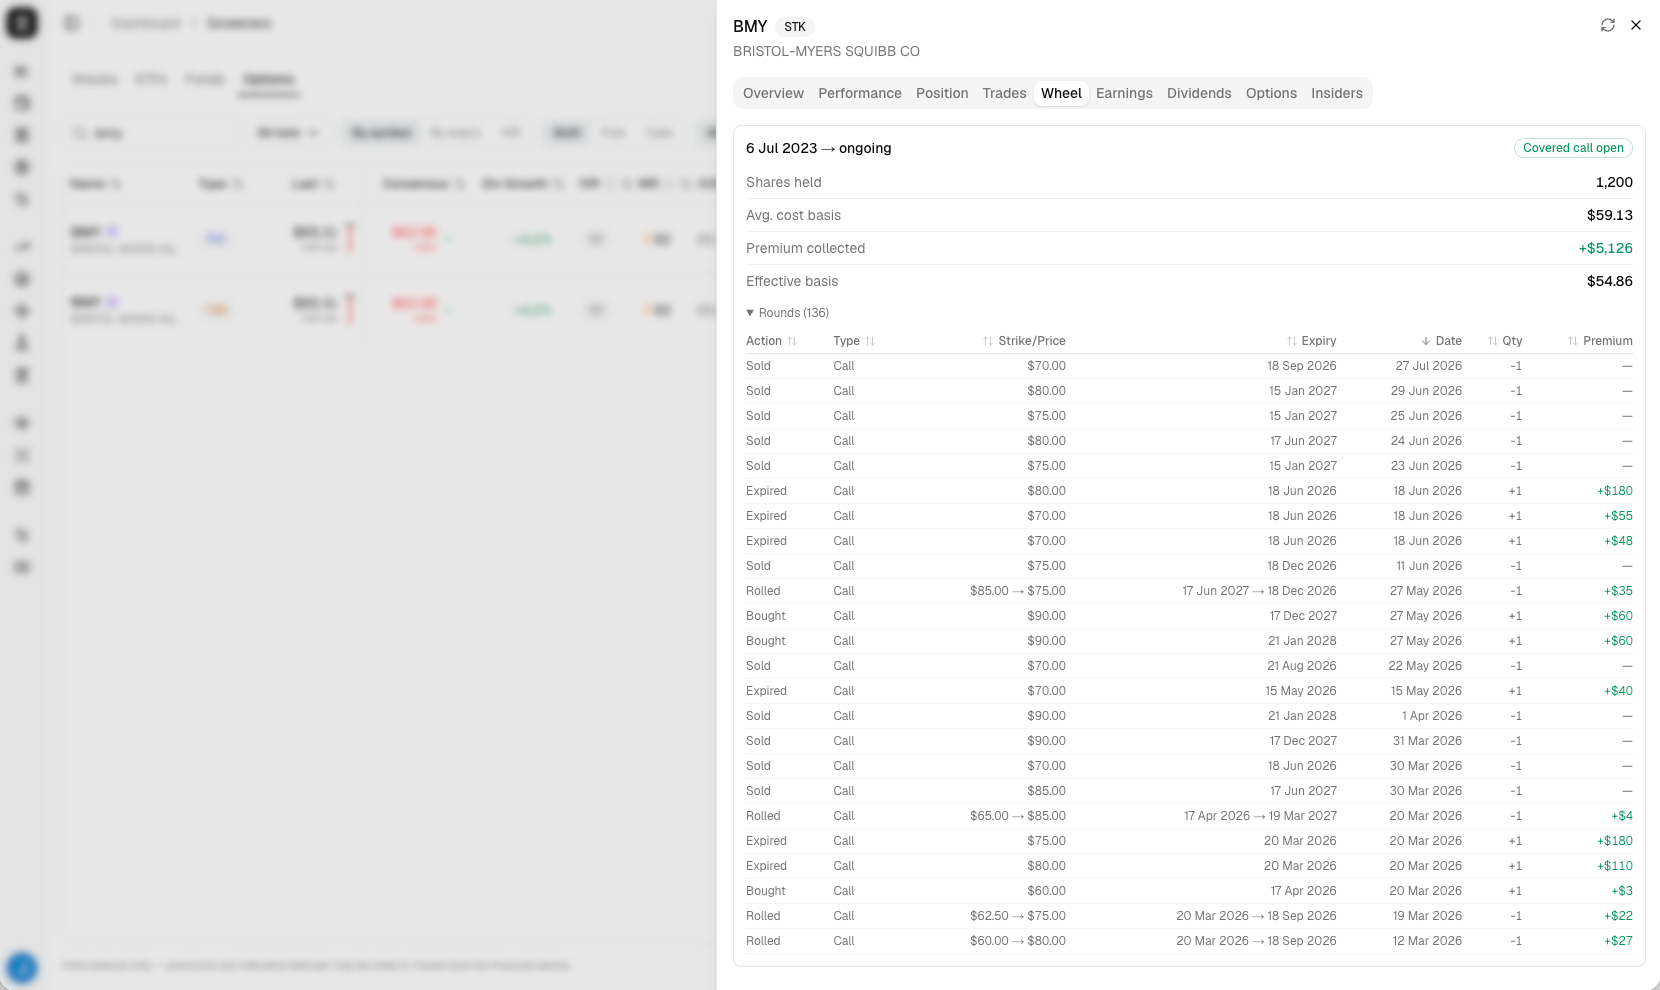Screen dimensions: 1660x990
Task: Select the Shares held value 1,200
Action: tap(1614, 182)
